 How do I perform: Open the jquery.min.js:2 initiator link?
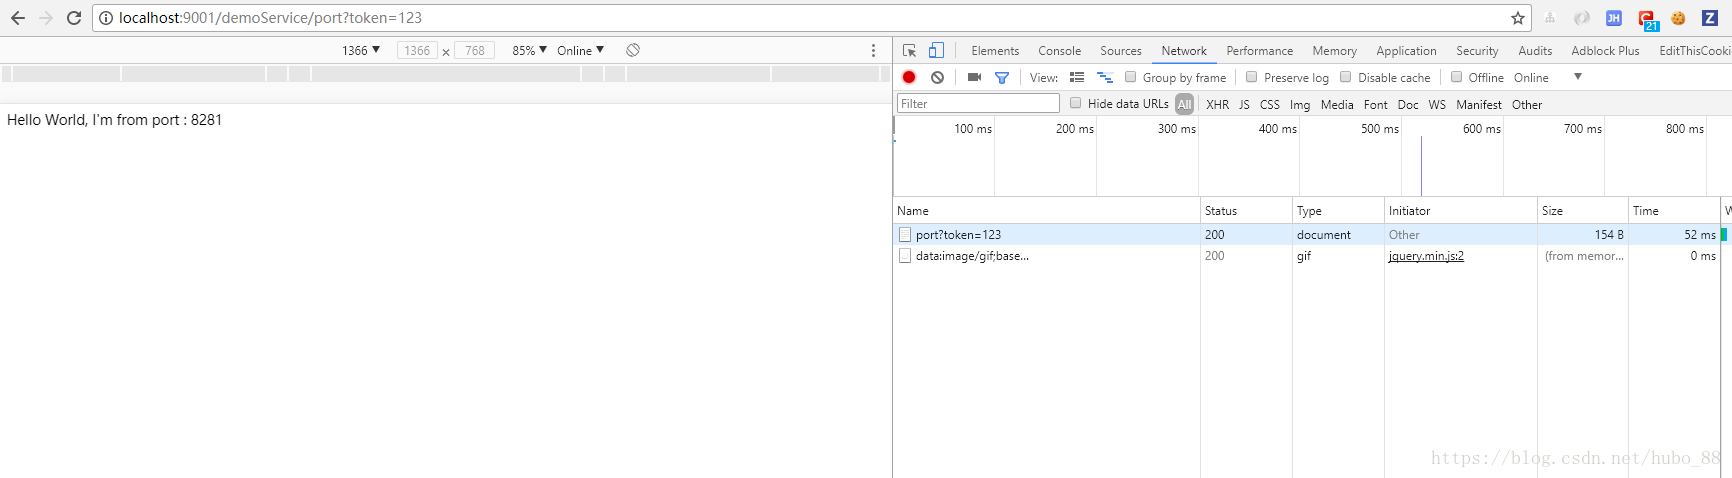(x=1425, y=256)
